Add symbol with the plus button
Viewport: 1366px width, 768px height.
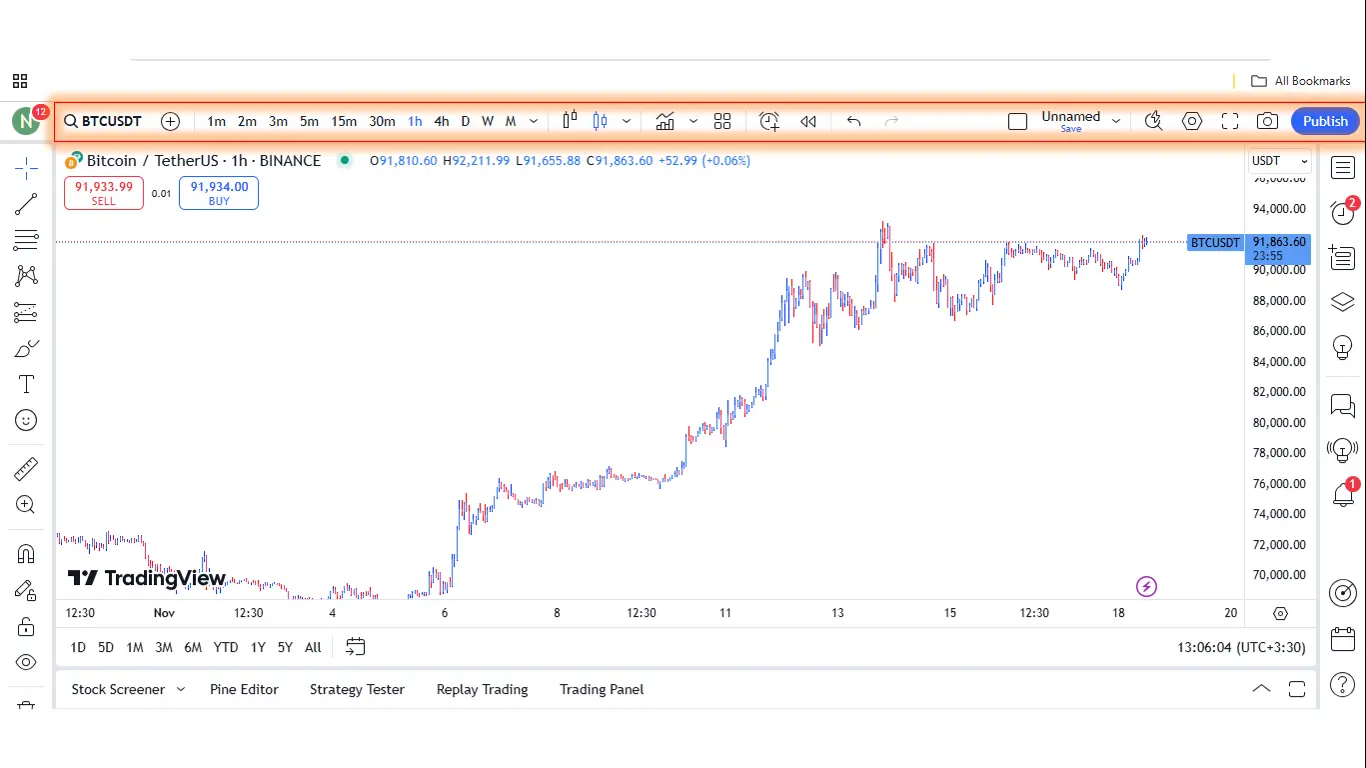[x=171, y=121]
